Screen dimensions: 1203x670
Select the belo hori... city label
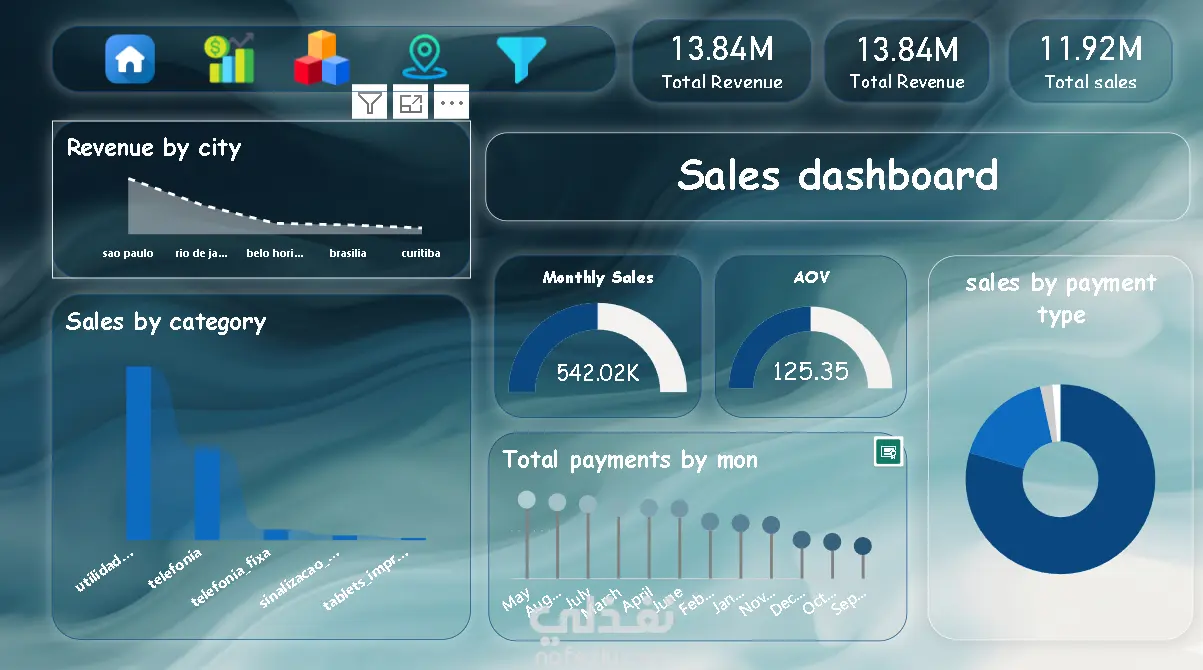pos(275,253)
